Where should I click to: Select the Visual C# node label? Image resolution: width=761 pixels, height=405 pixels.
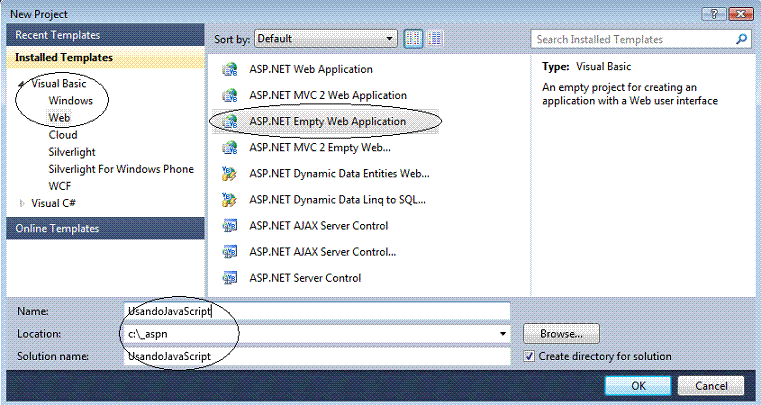53,203
